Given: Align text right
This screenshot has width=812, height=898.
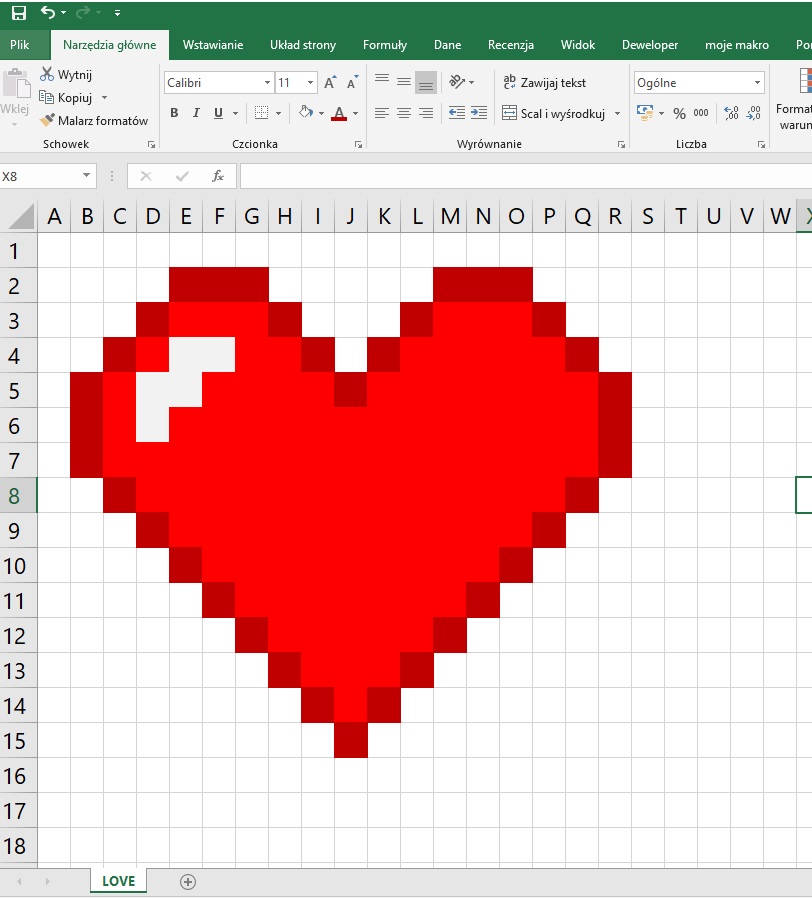Looking at the screenshot, I should [x=426, y=113].
